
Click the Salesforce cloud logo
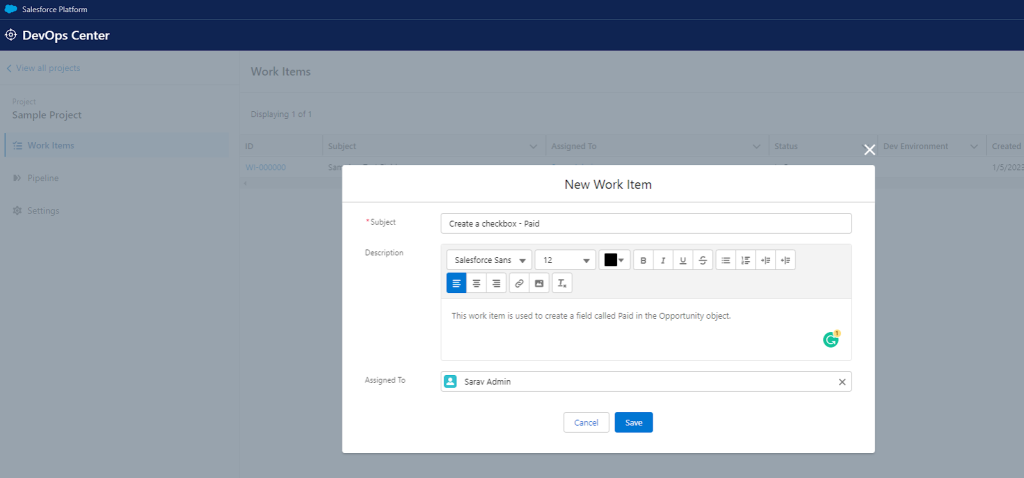coord(10,9)
